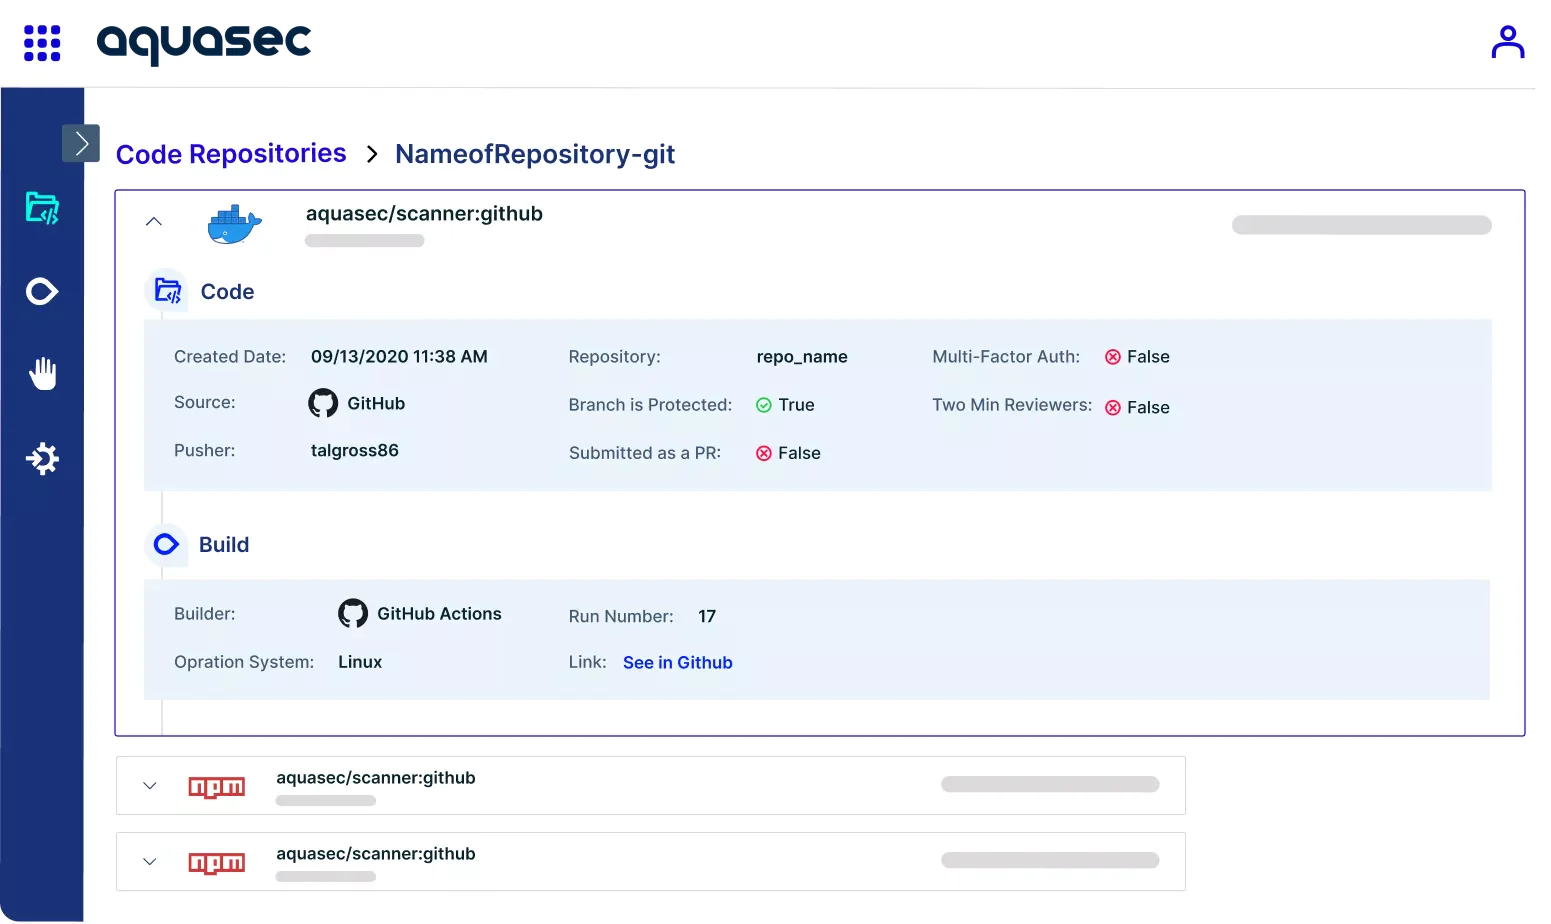The image size is (1551, 924).
Task: Select the pusher name talgross86
Action: [x=355, y=451]
